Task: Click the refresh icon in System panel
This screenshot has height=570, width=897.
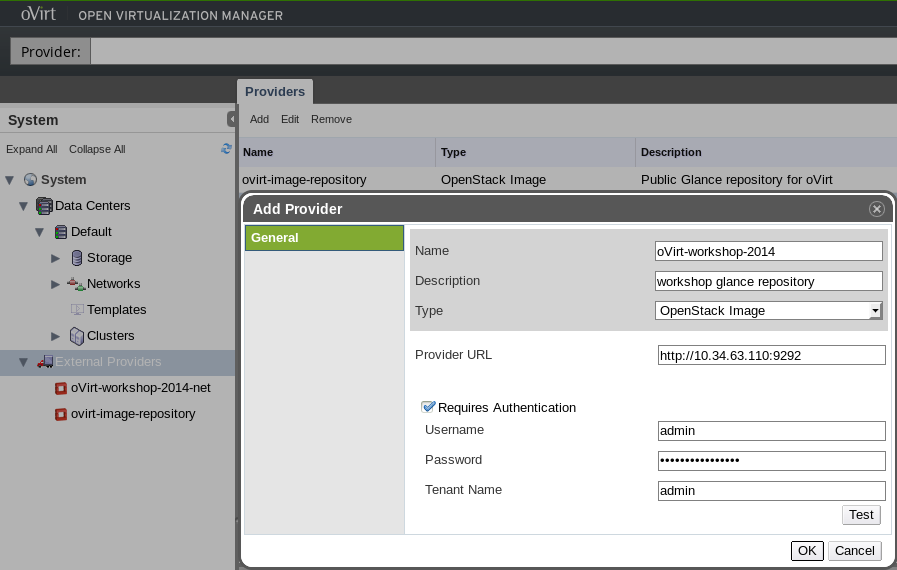Action: tap(227, 149)
